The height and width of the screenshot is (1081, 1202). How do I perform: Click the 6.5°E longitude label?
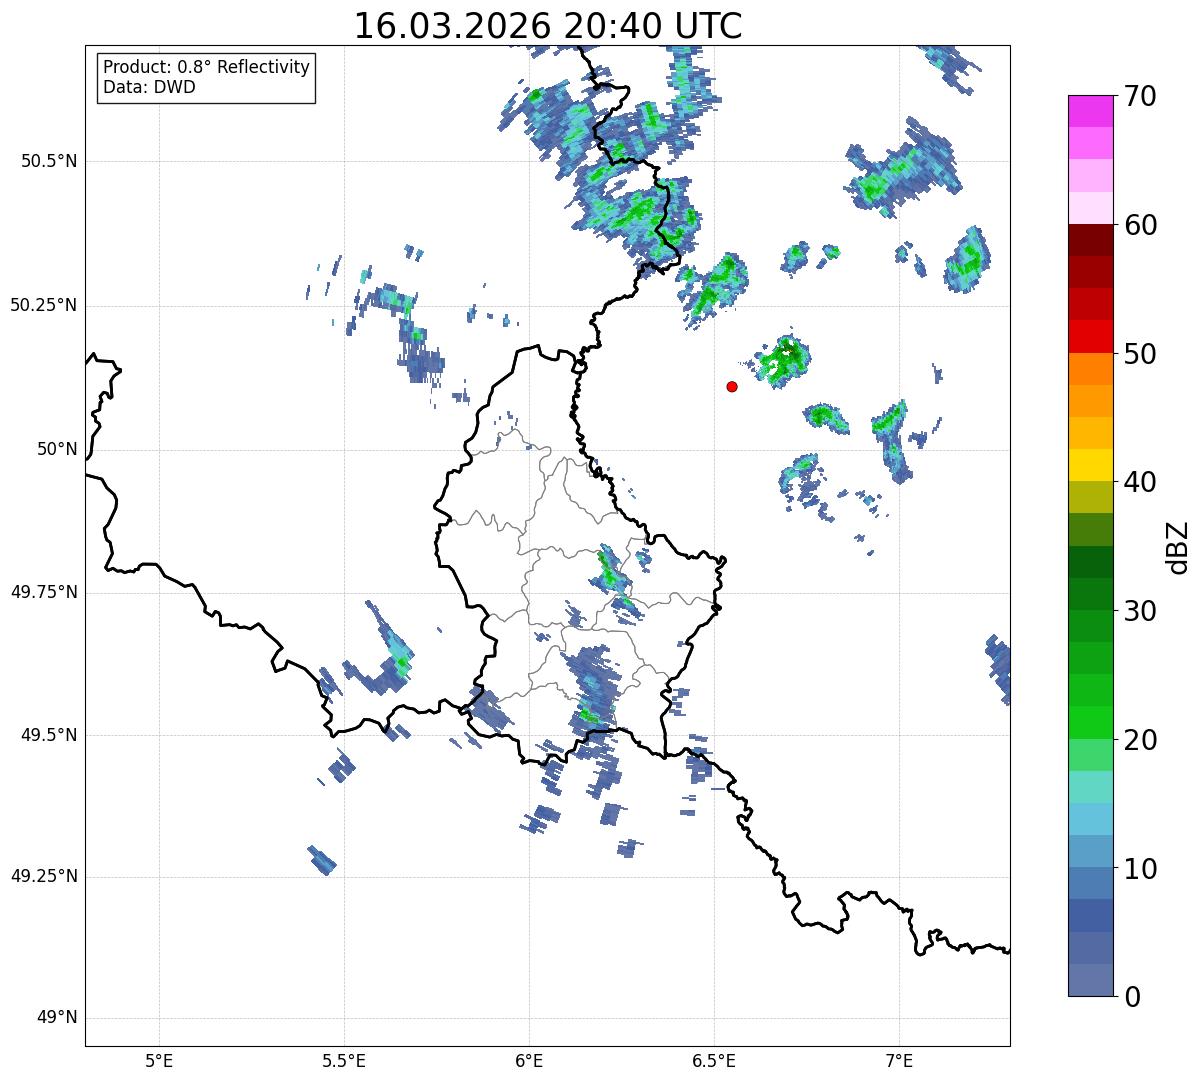(x=714, y=1061)
